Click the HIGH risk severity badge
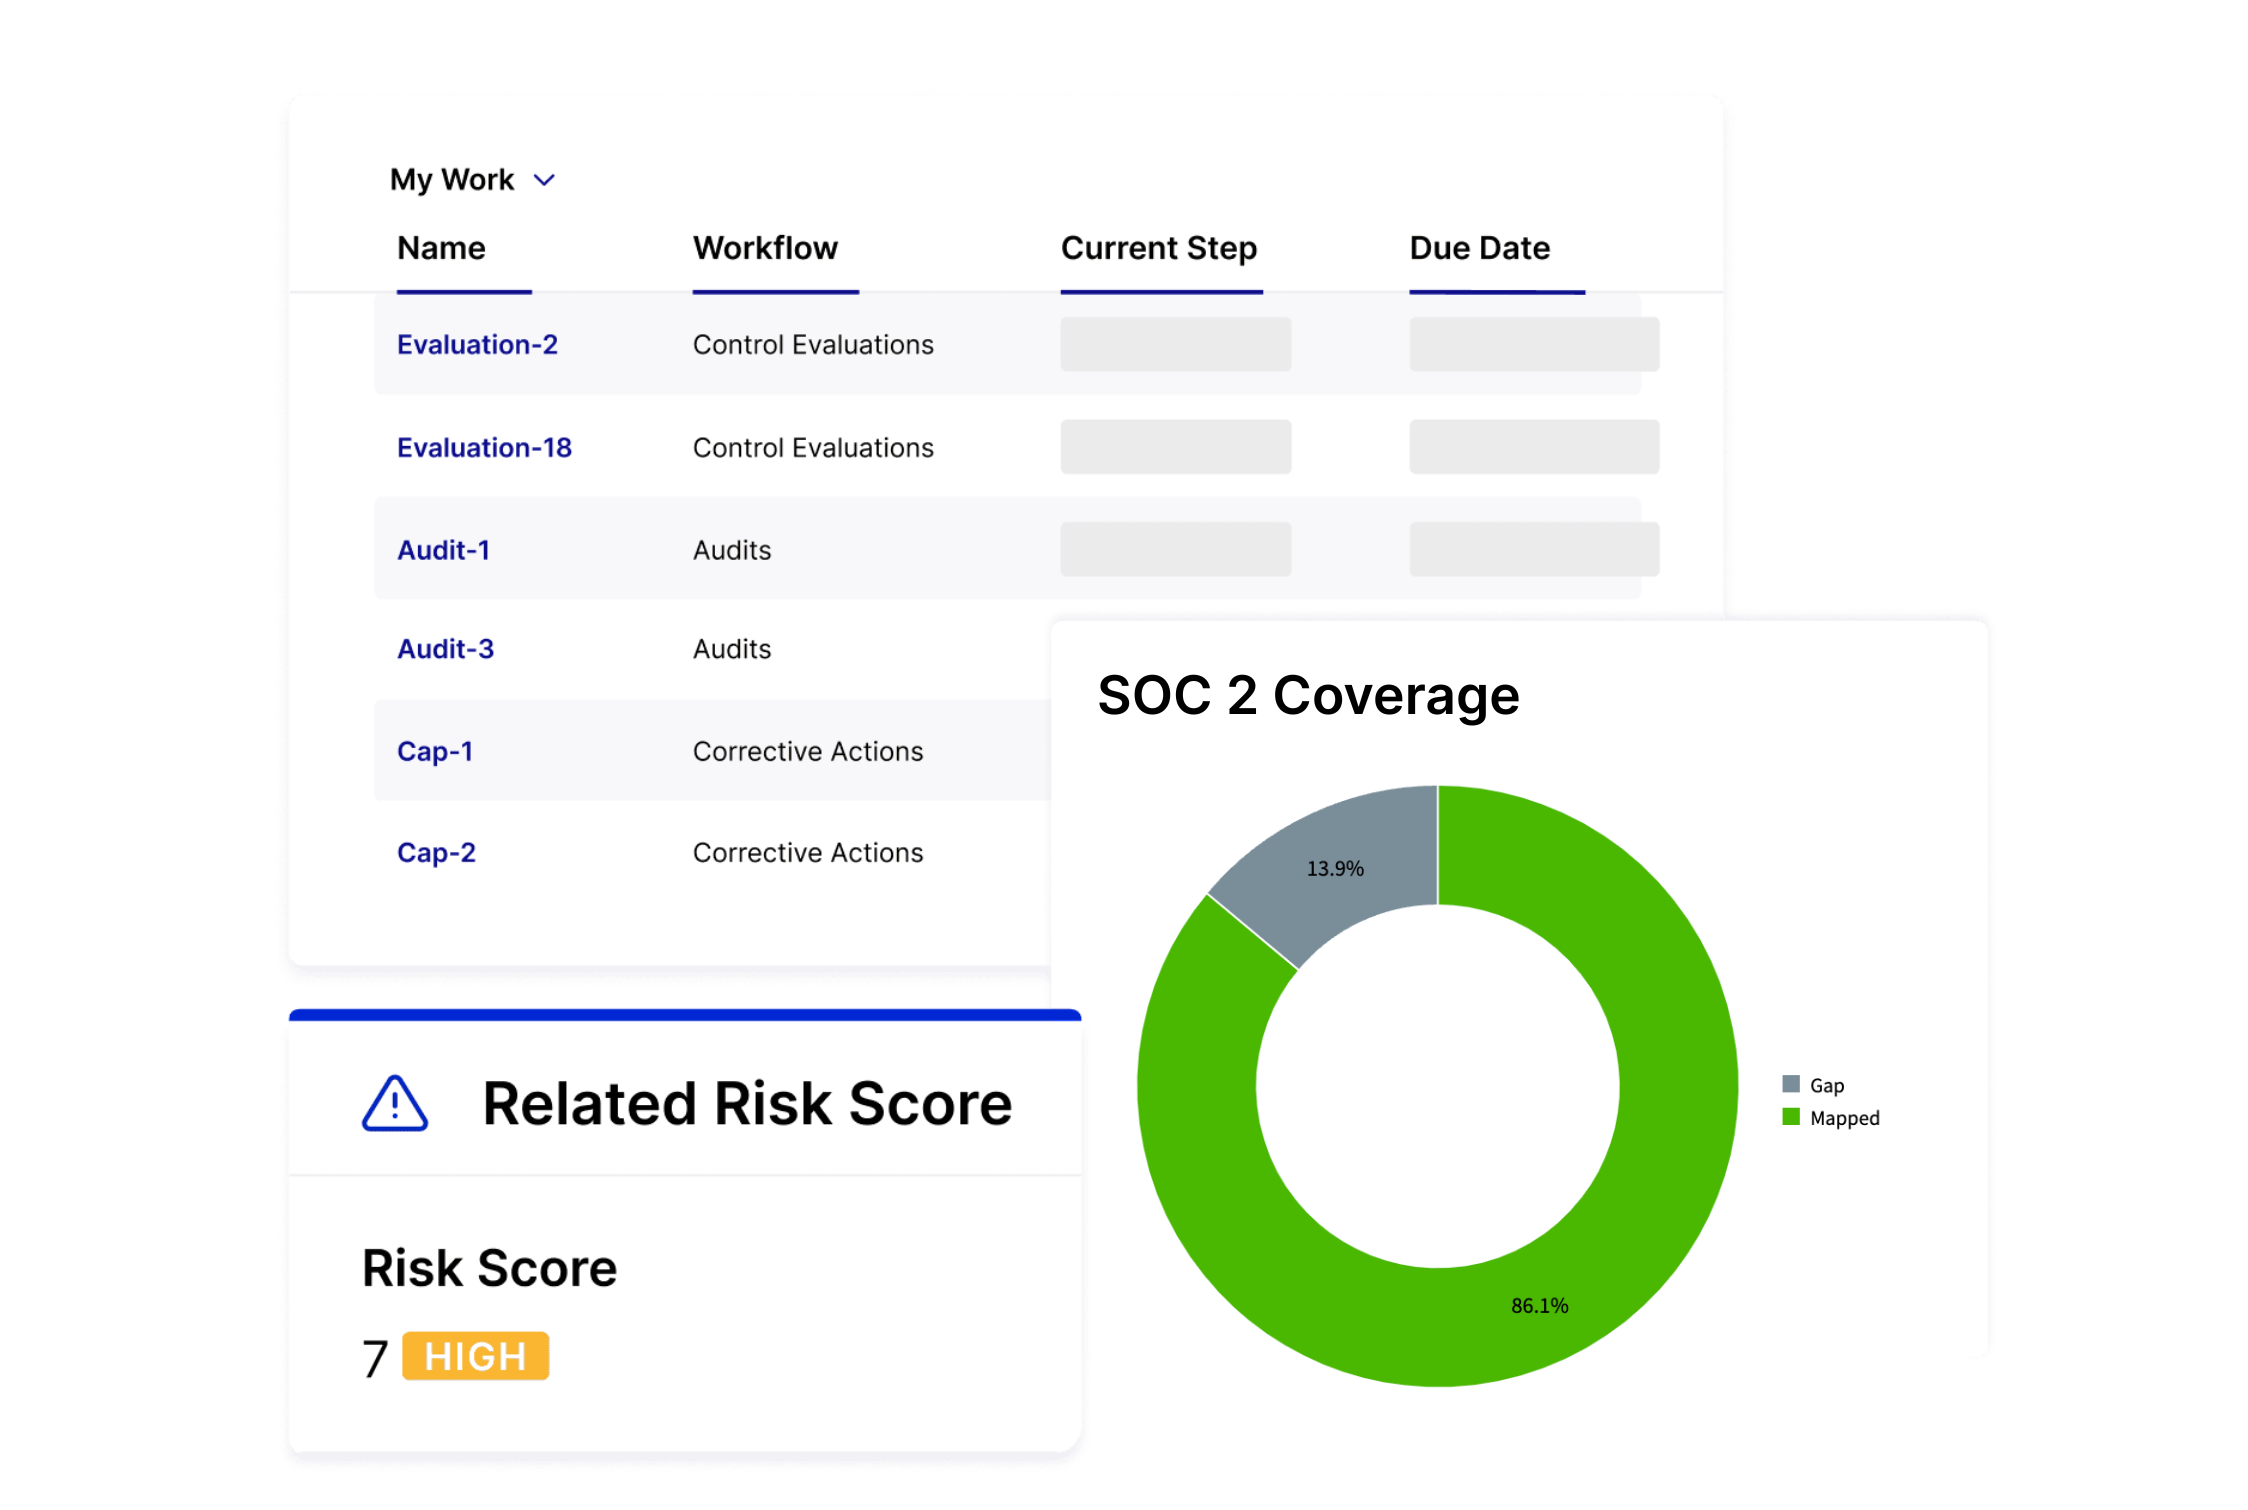 pyautogui.click(x=475, y=1356)
